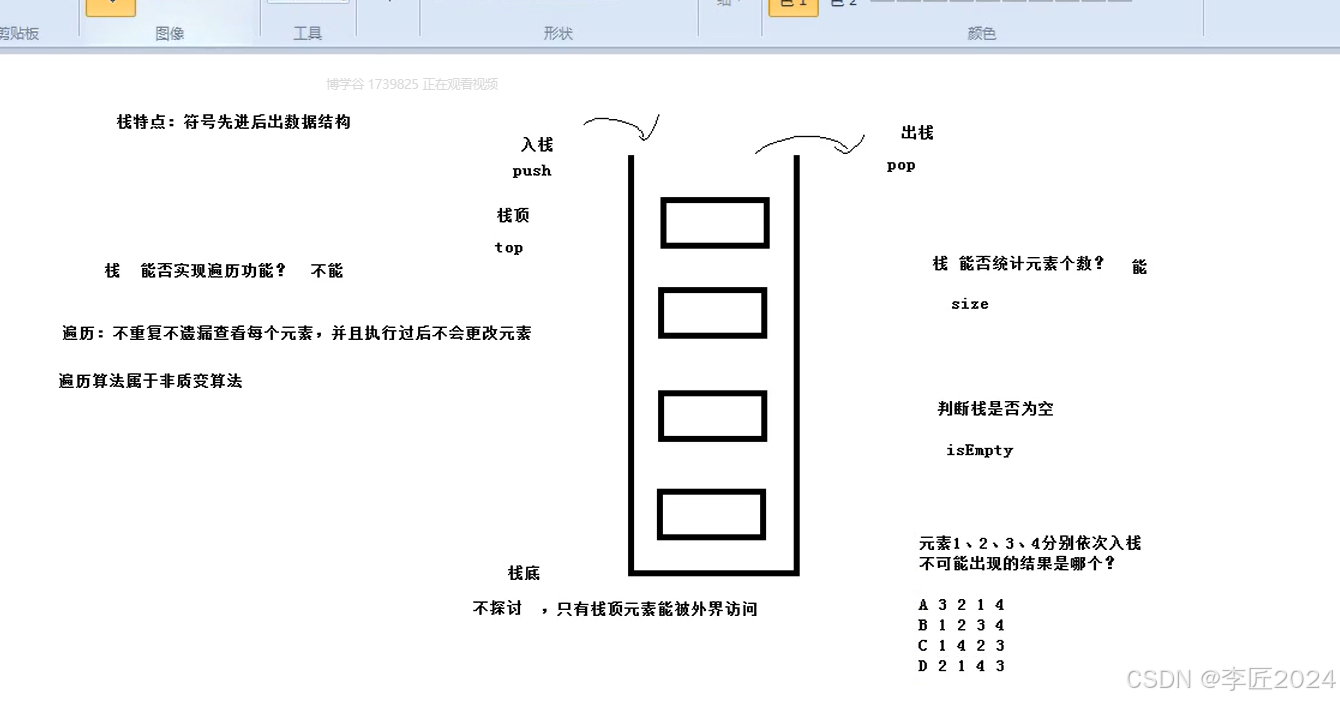Image resolution: width=1340 pixels, height=701 pixels.
Task: Click the '出栈' label
Action: click(917, 133)
